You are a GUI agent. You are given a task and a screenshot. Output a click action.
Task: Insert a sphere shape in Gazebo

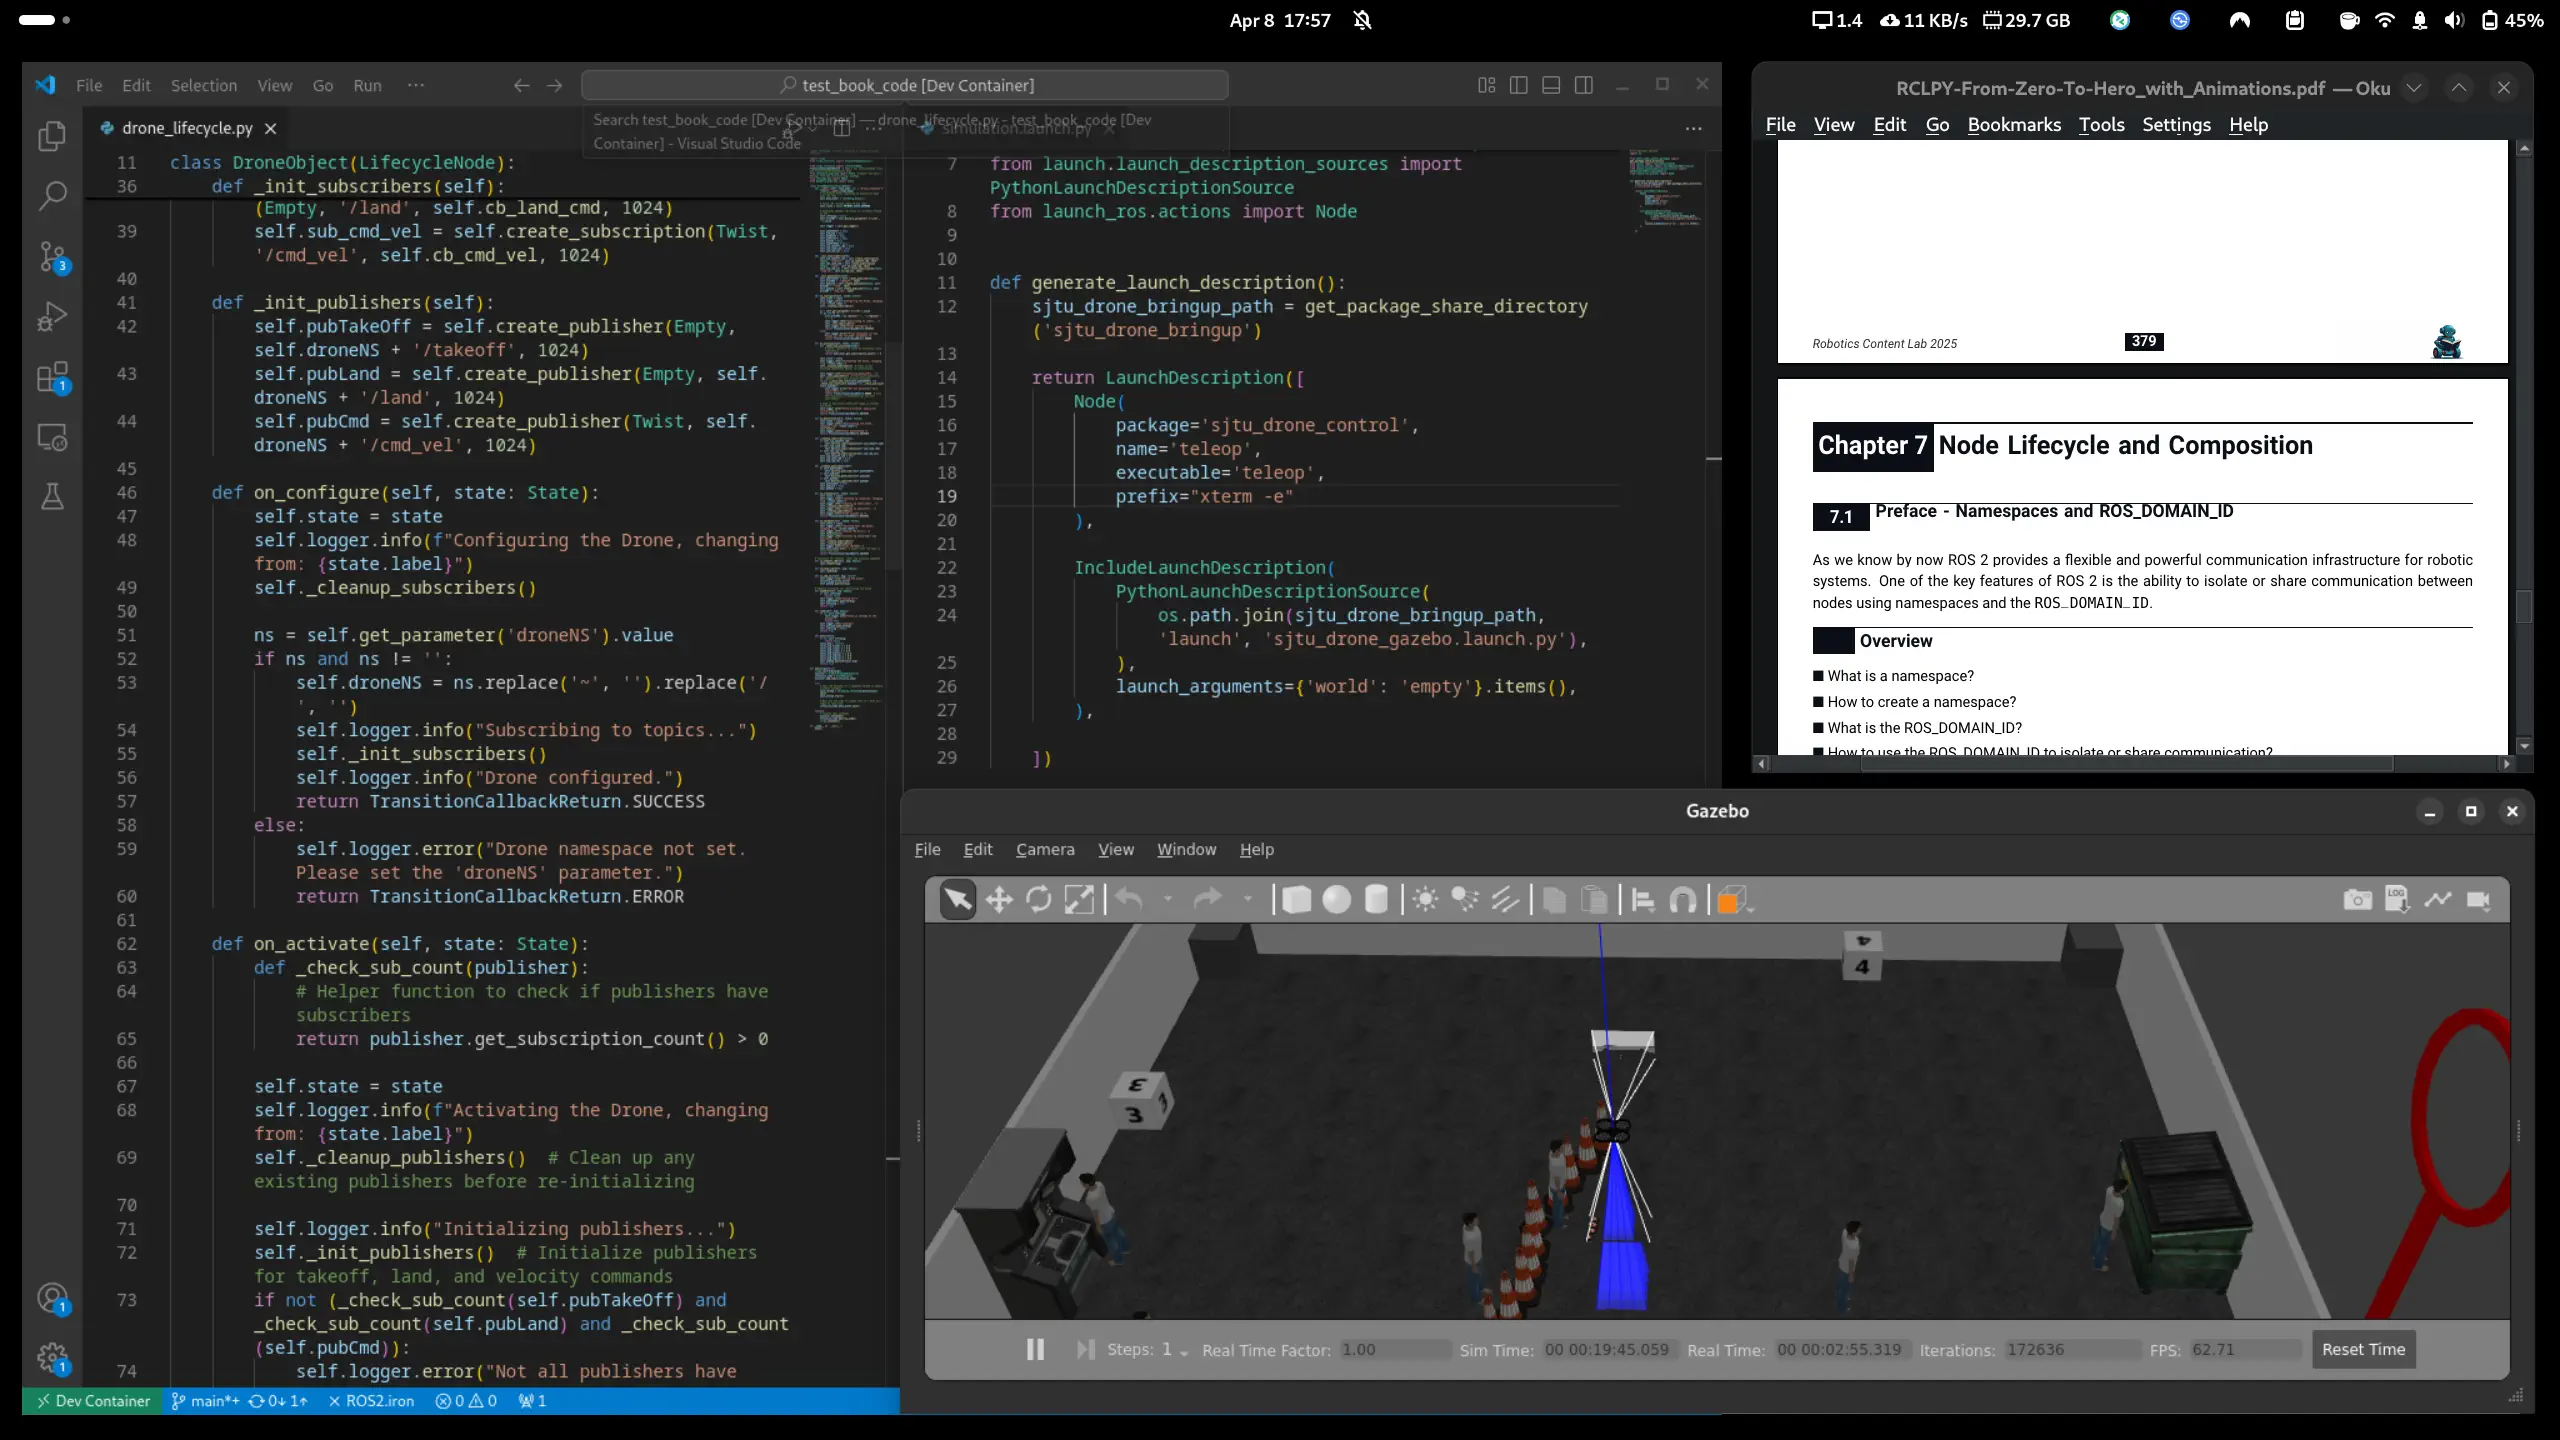click(x=1336, y=900)
